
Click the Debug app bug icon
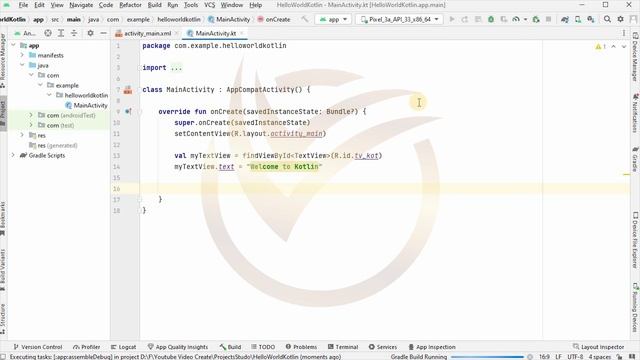491,19
